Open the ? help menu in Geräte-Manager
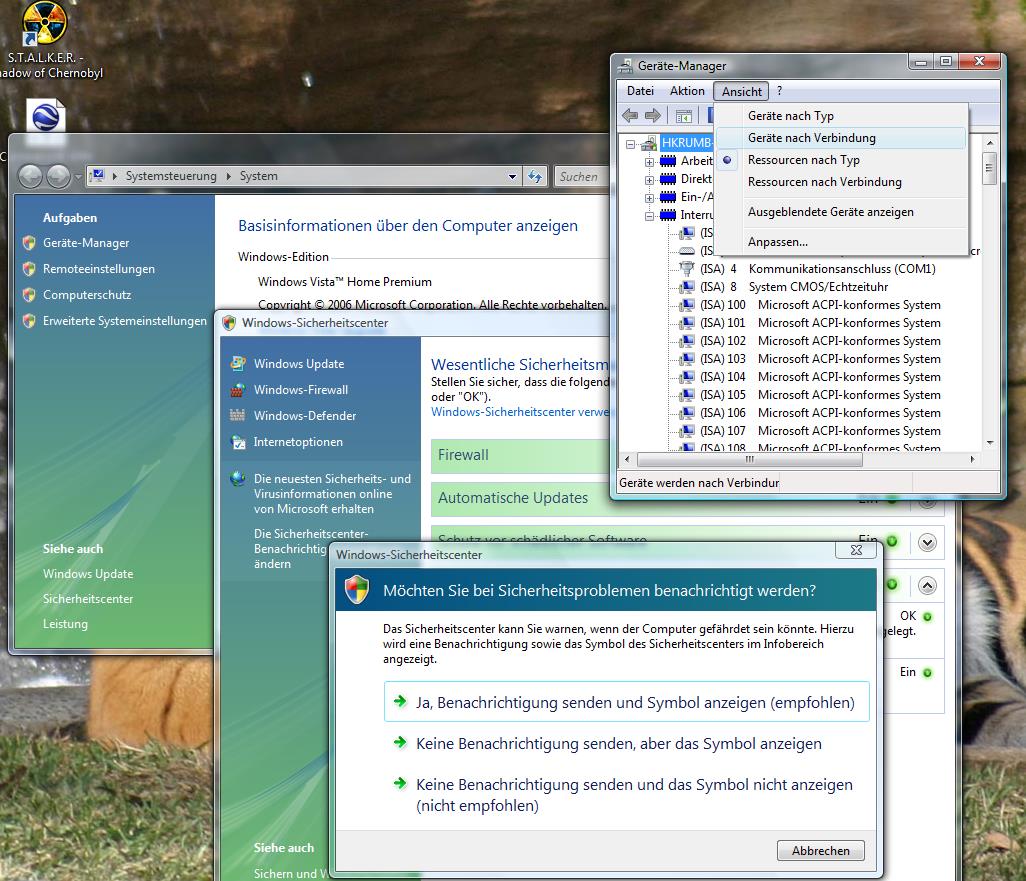The image size is (1026, 881). tap(779, 91)
